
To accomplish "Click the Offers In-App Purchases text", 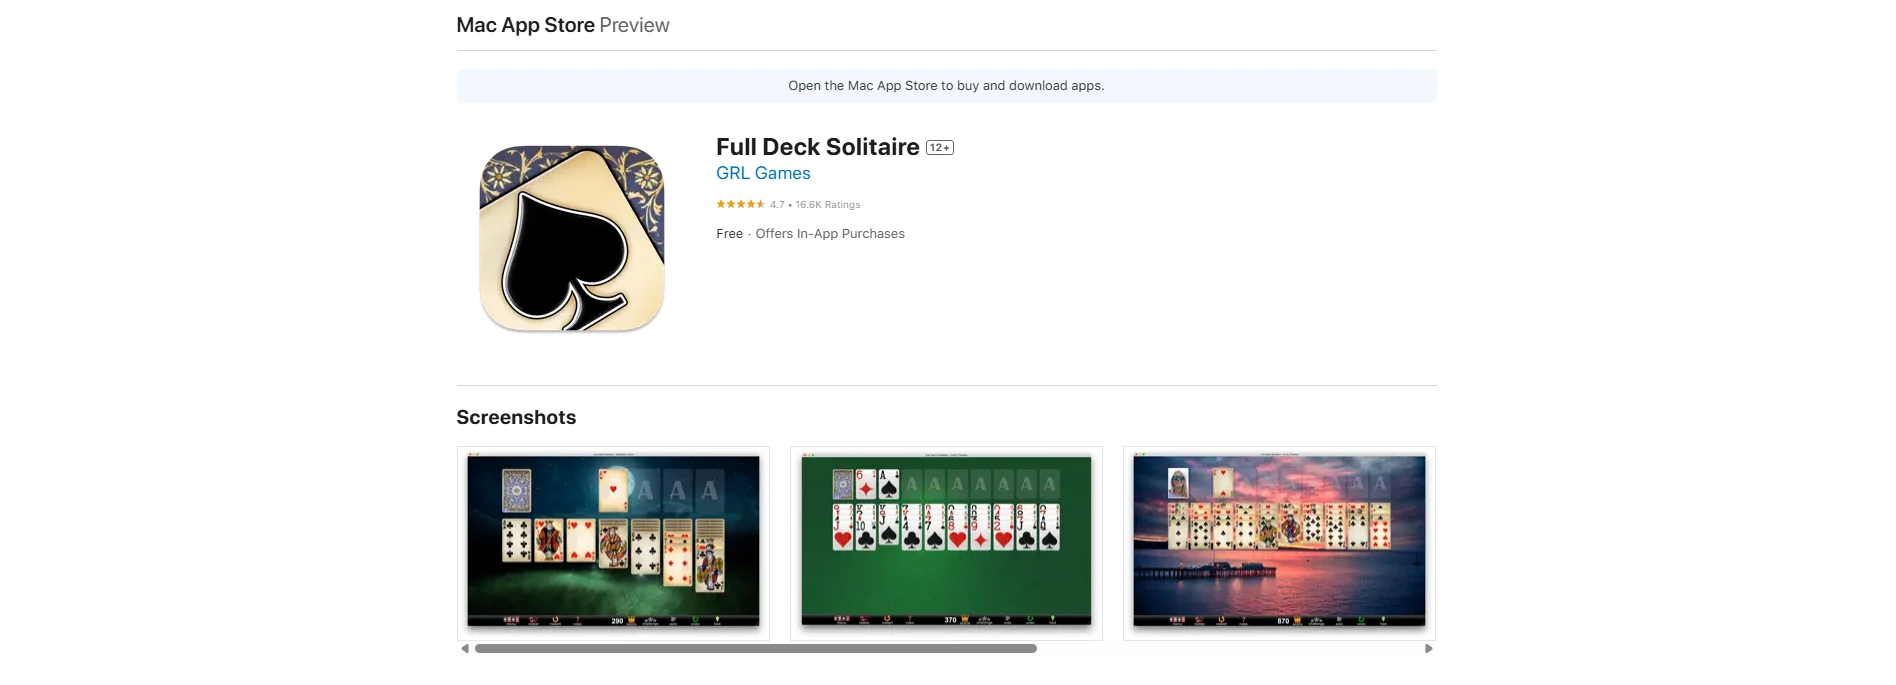I will pos(830,234).
